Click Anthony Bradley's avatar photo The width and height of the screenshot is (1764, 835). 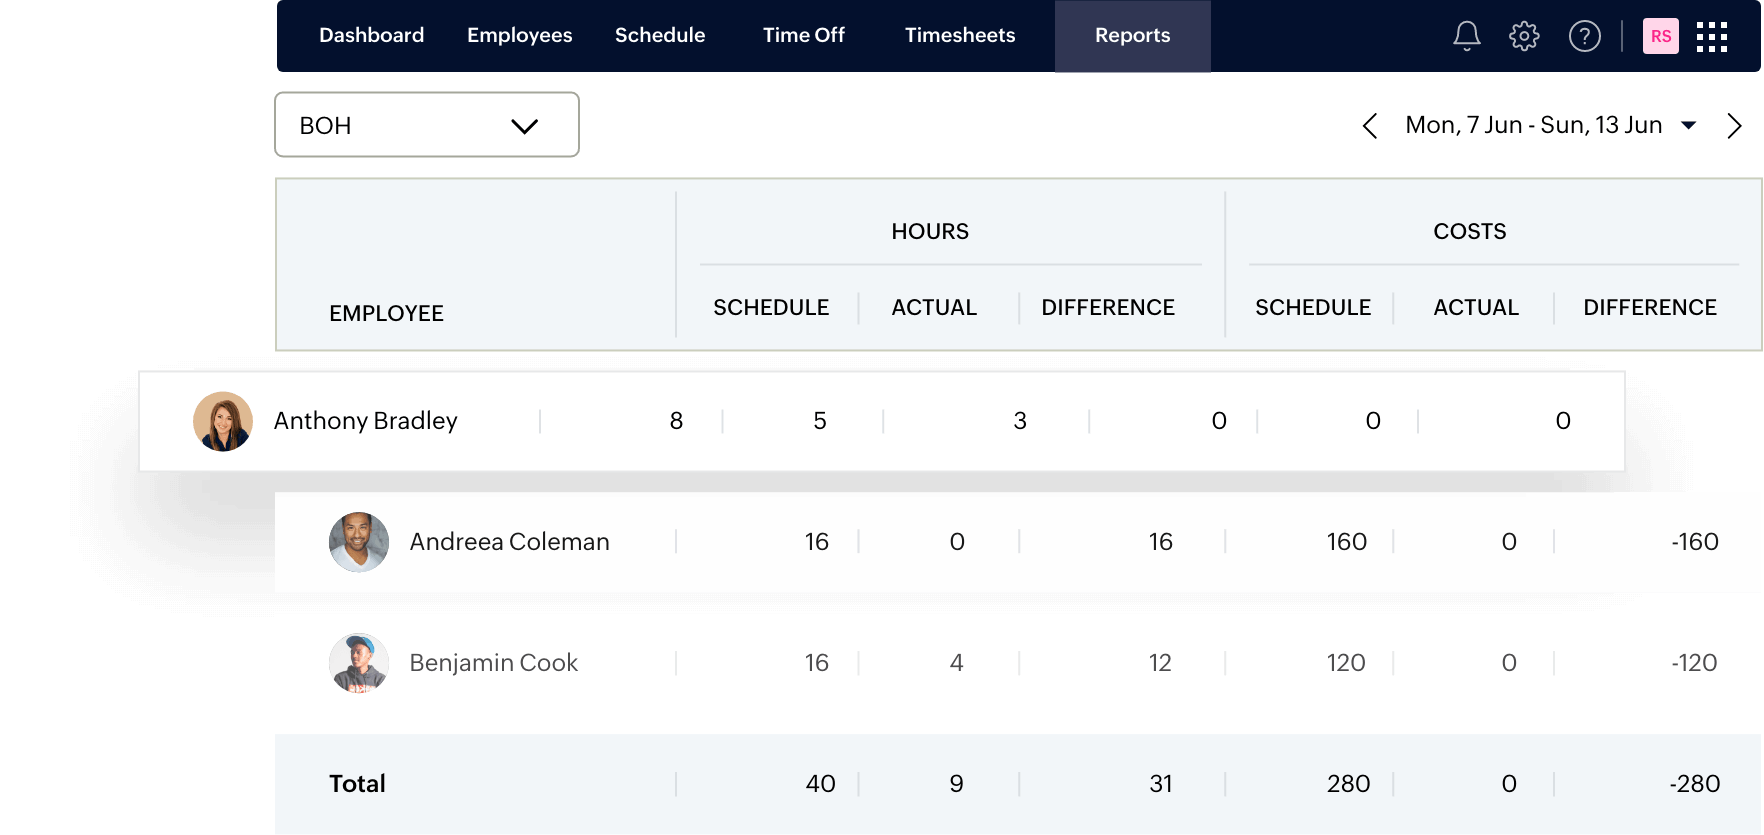pyautogui.click(x=223, y=421)
